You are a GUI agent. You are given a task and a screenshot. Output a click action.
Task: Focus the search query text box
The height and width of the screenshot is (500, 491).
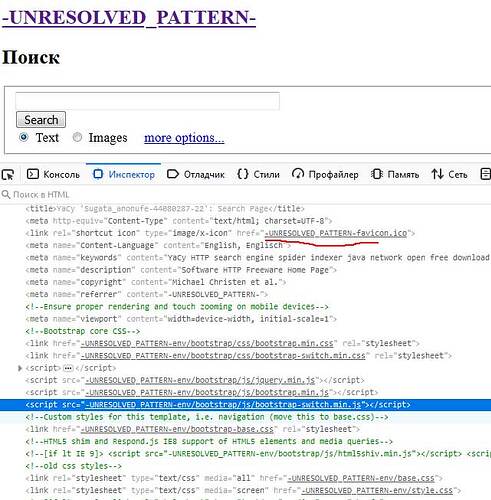point(147,101)
